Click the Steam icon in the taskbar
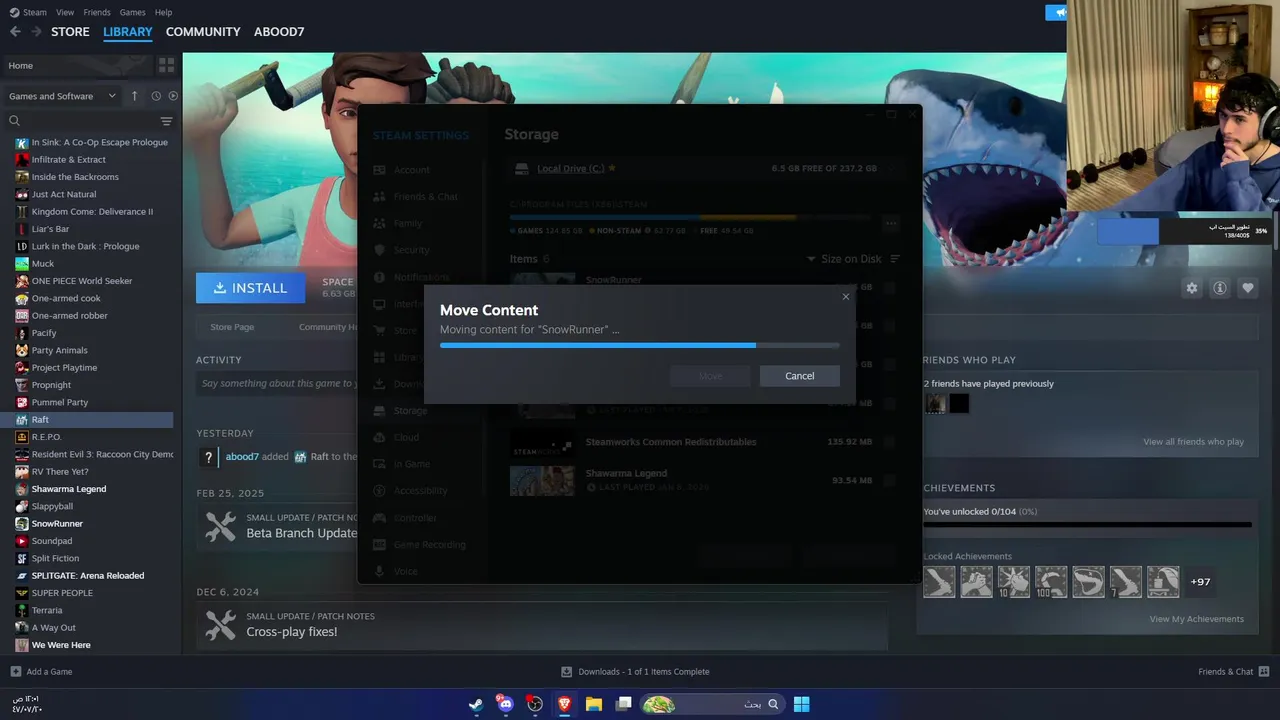Viewport: 1280px width, 720px height. pyautogui.click(x=476, y=704)
